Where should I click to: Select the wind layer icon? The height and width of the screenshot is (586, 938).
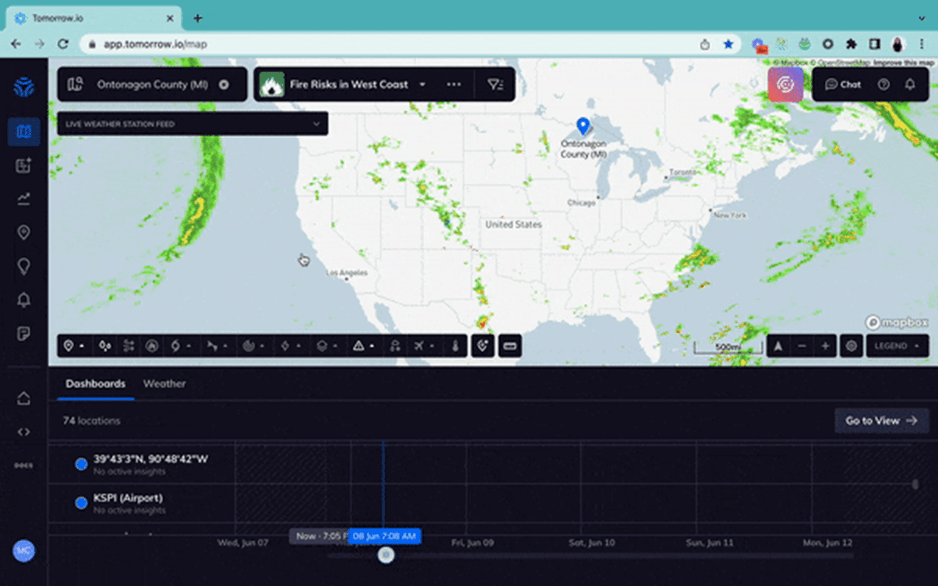[211, 345]
